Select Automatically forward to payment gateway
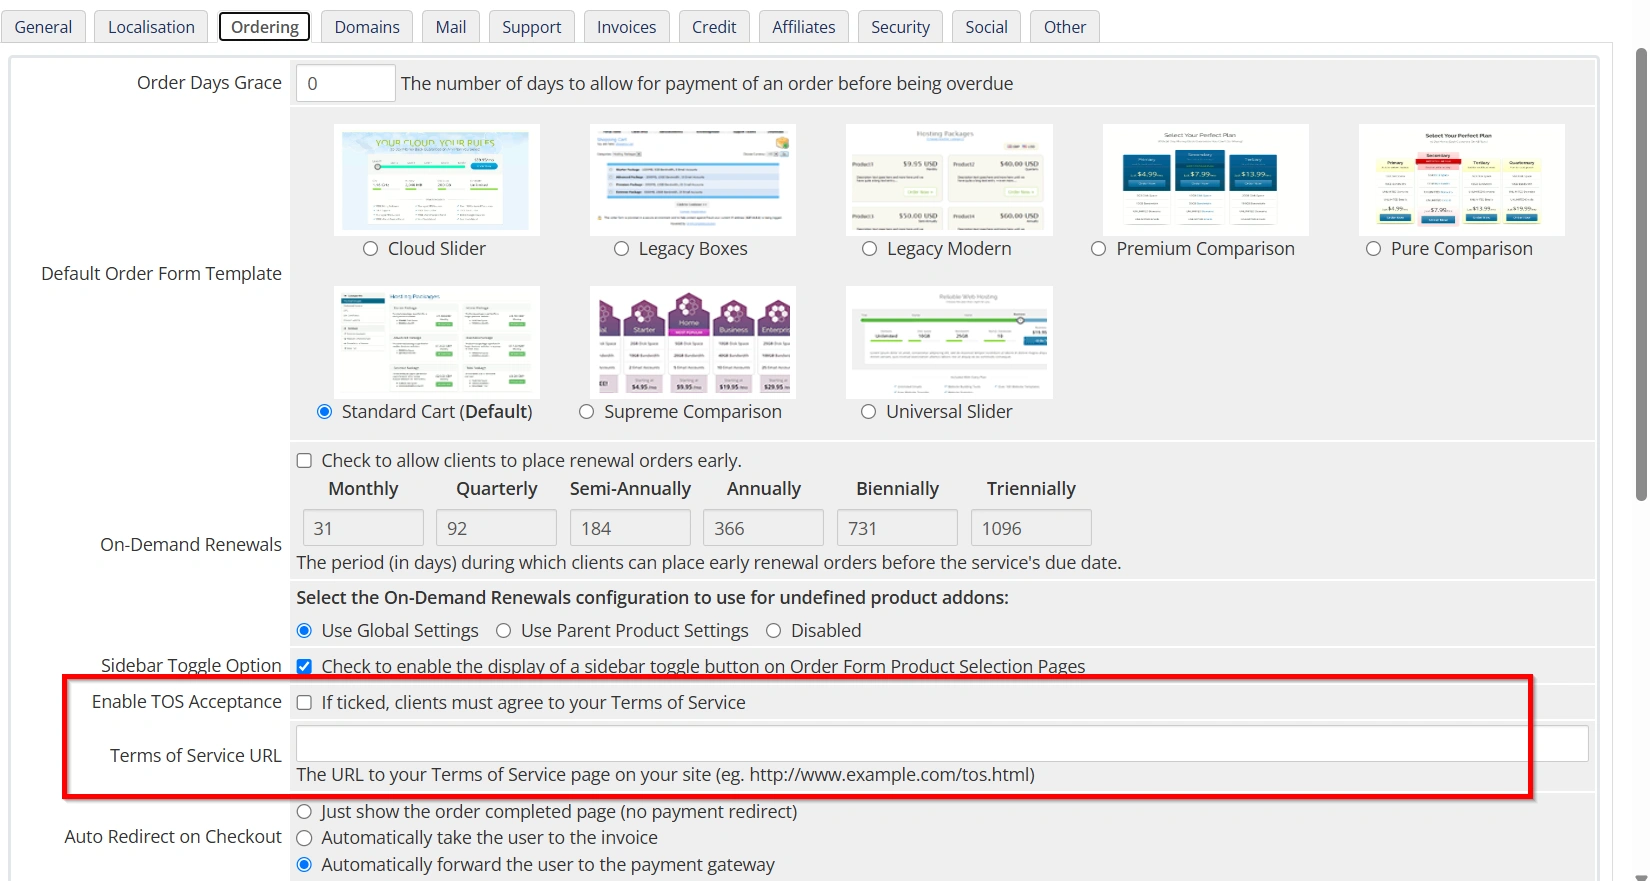The image size is (1650, 881). (305, 865)
